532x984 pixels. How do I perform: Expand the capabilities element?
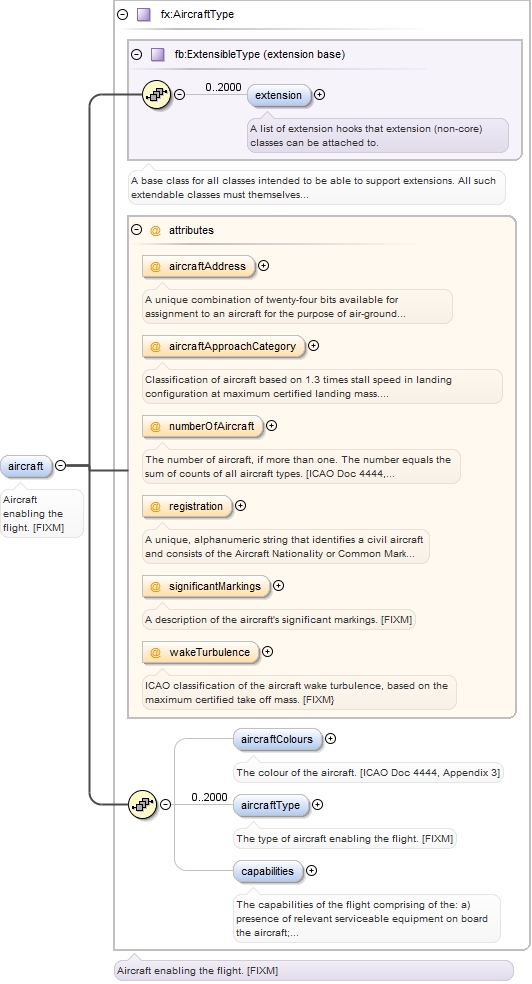coord(311,871)
